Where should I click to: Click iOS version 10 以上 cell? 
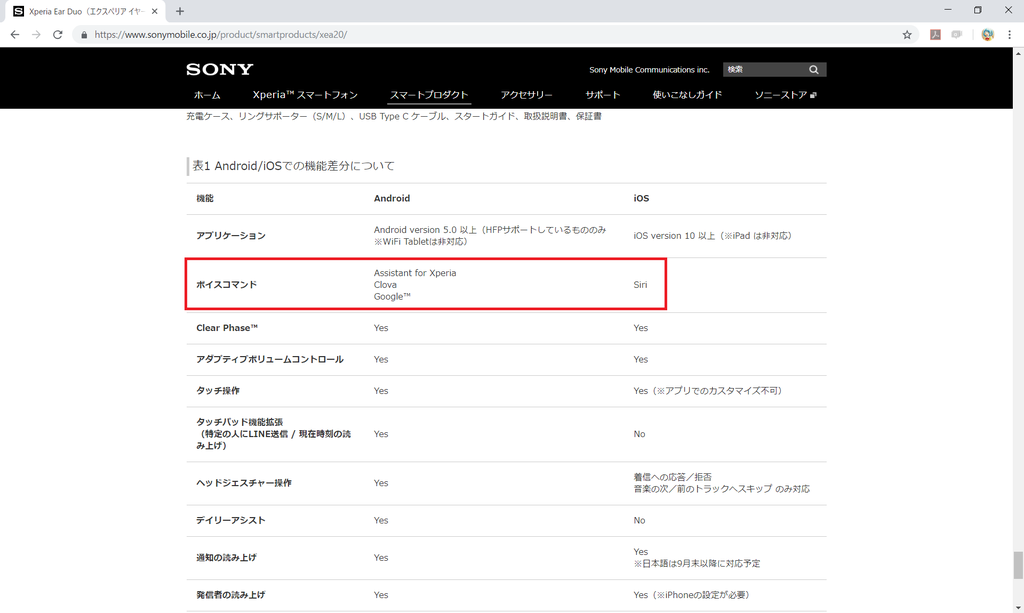pos(712,236)
